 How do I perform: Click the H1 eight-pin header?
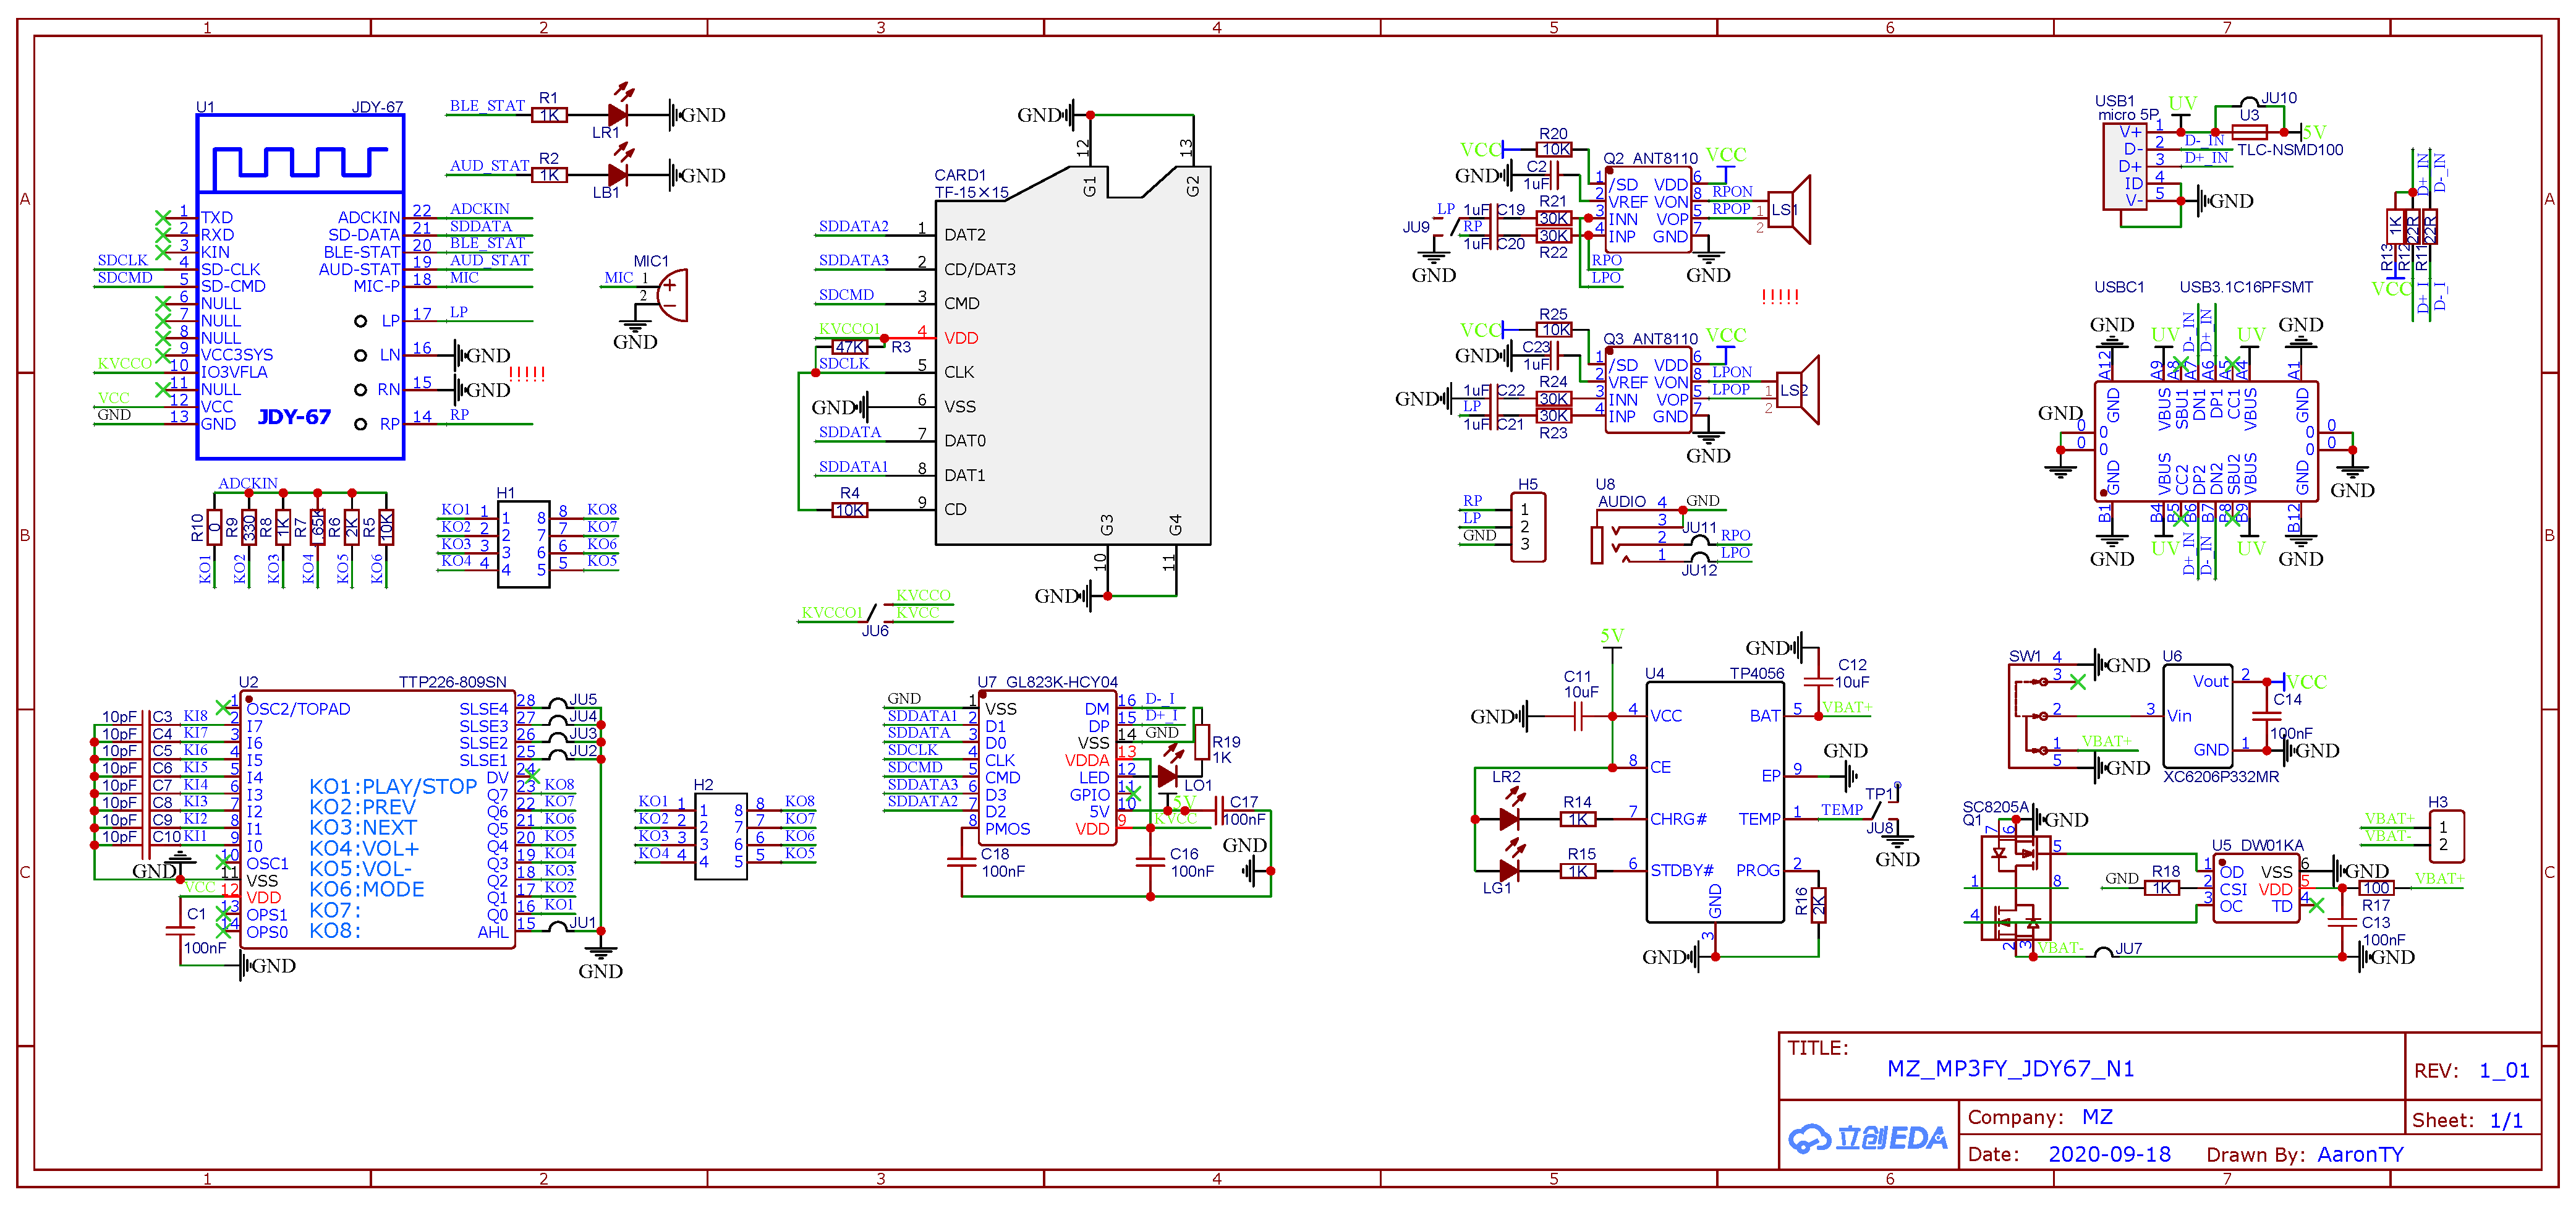pyautogui.click(x=523, y=544)
